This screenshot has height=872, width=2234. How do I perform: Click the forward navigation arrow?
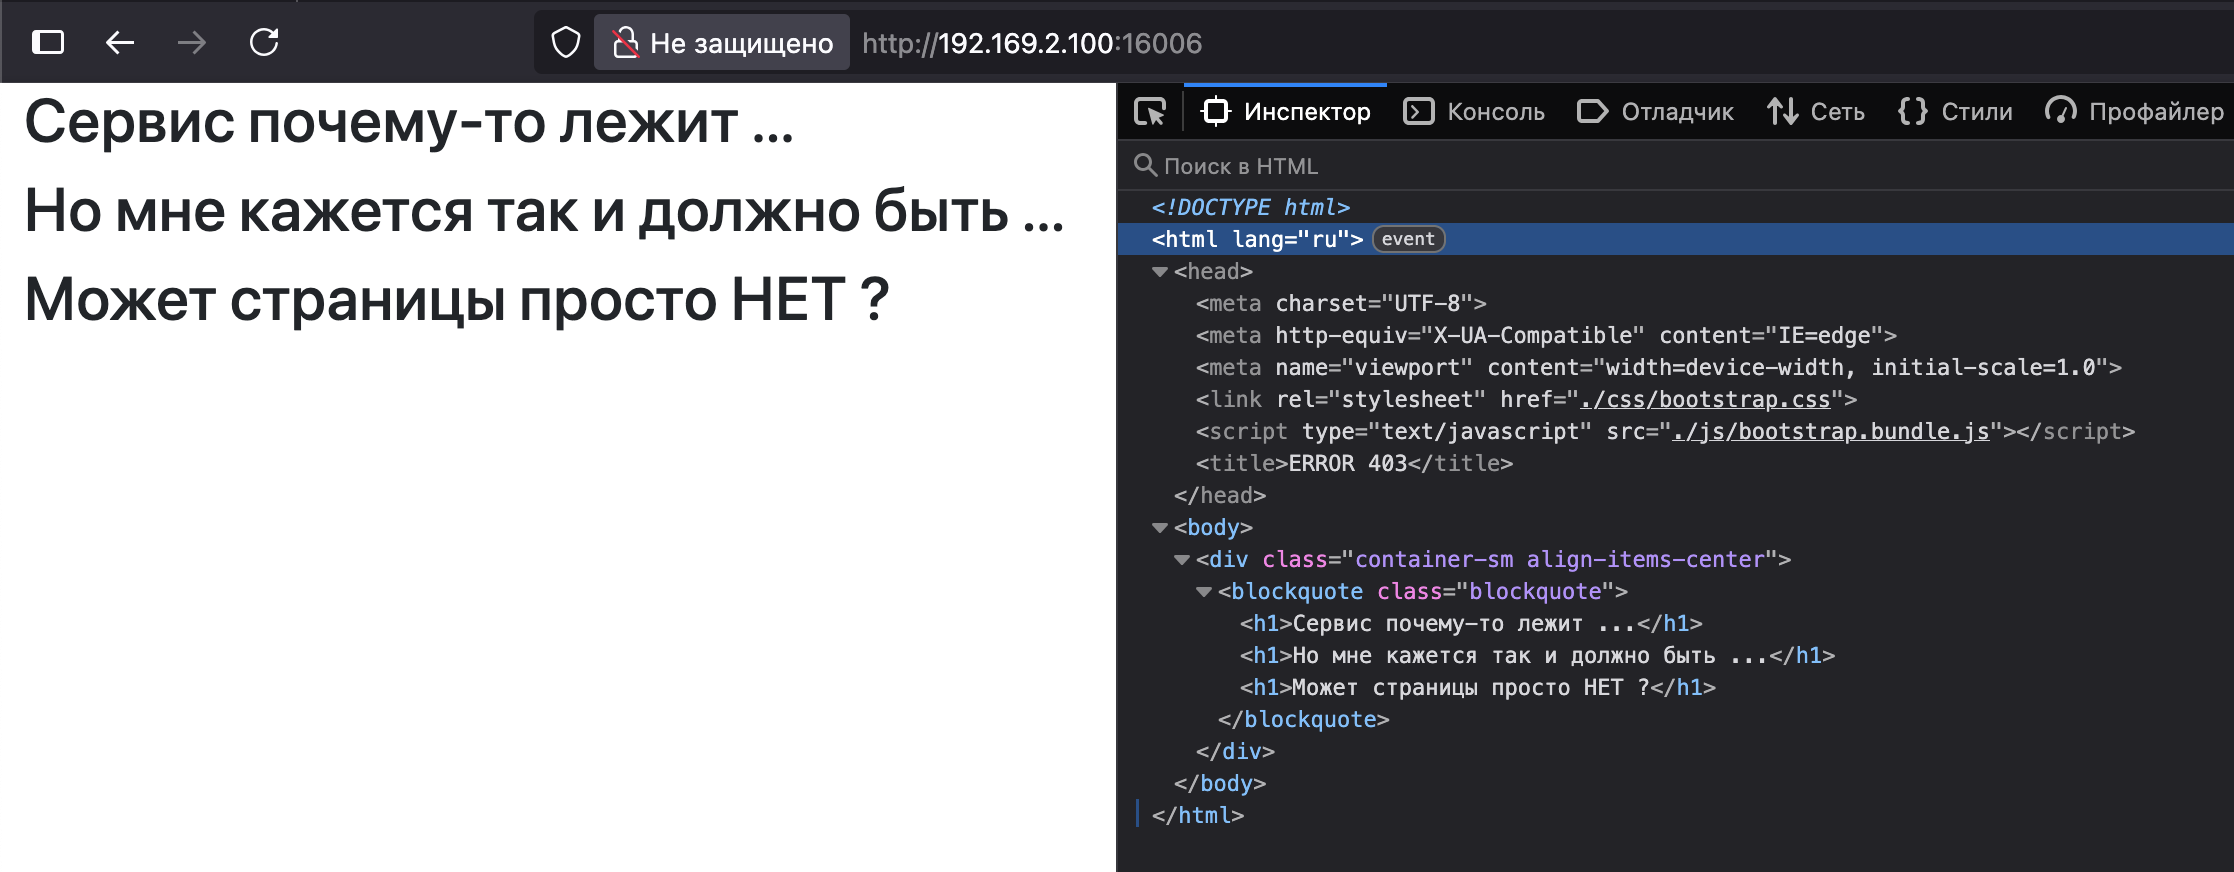[x=191, y=42]
